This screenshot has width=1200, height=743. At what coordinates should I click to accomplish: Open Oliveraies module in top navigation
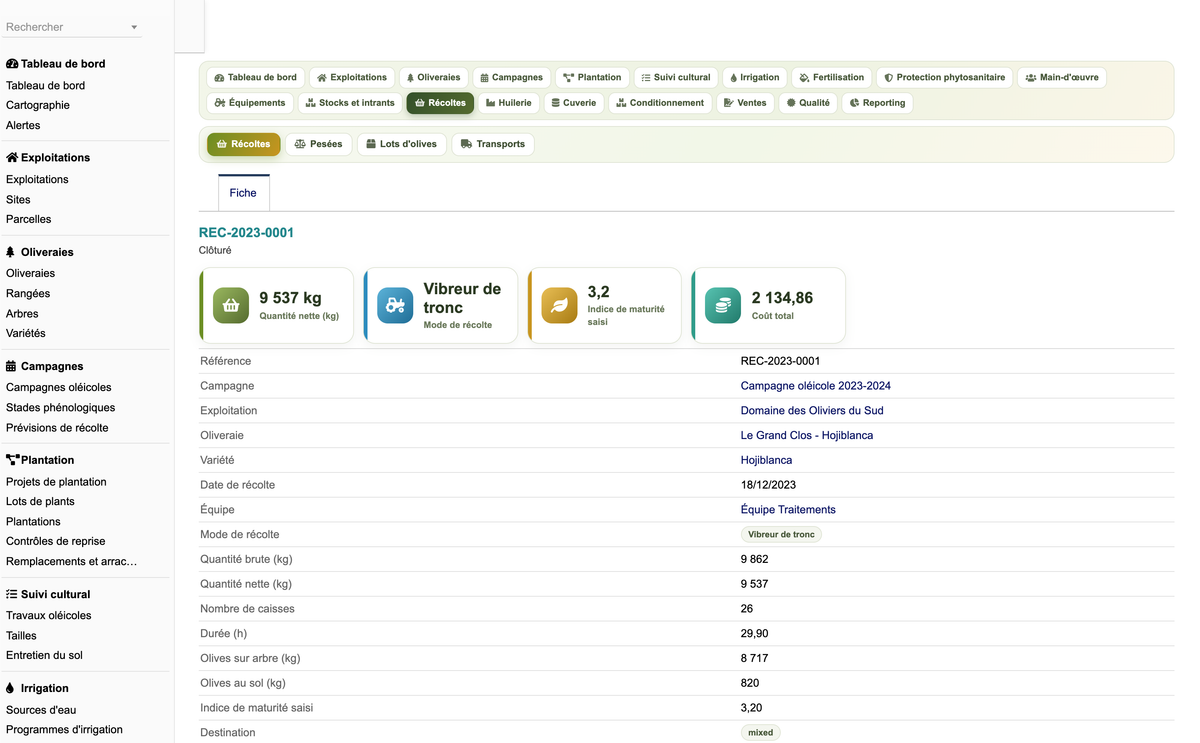(433, 77)
